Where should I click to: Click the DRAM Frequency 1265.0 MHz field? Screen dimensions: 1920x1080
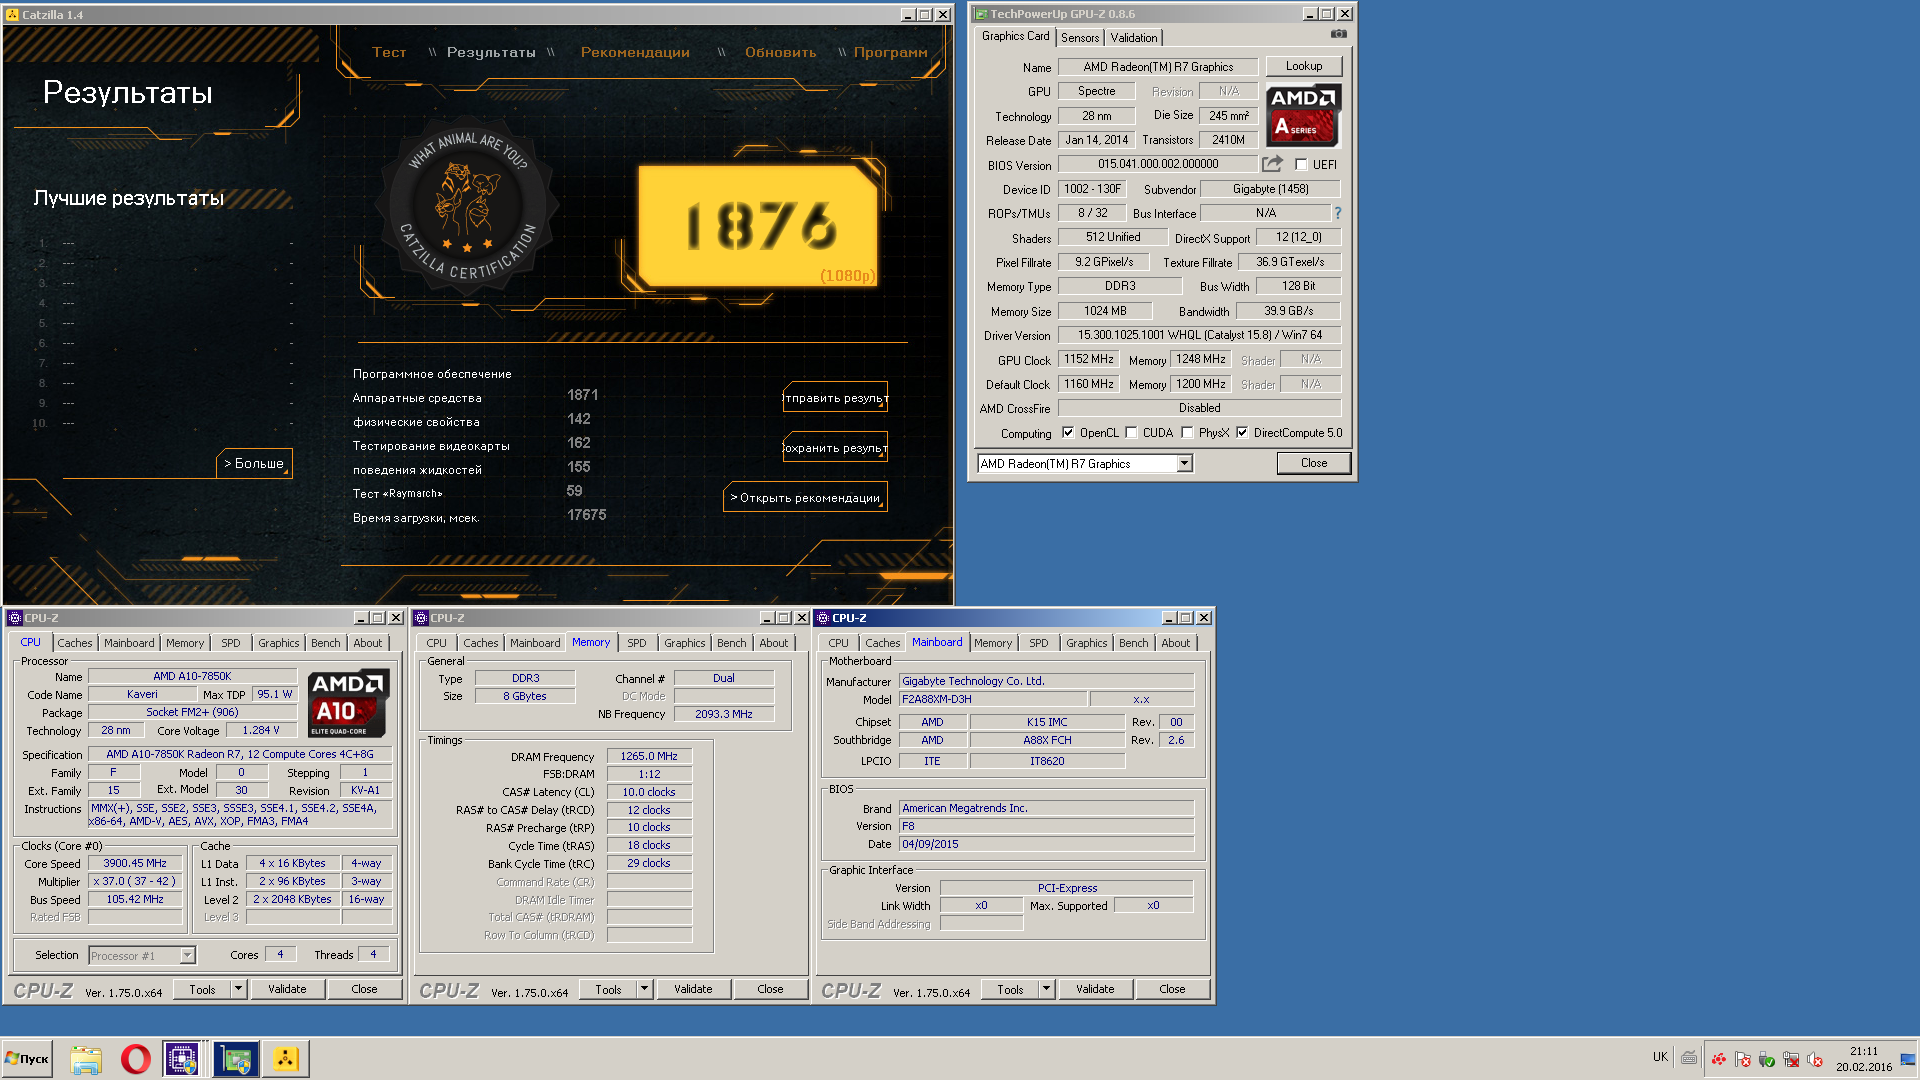(649, 756)
